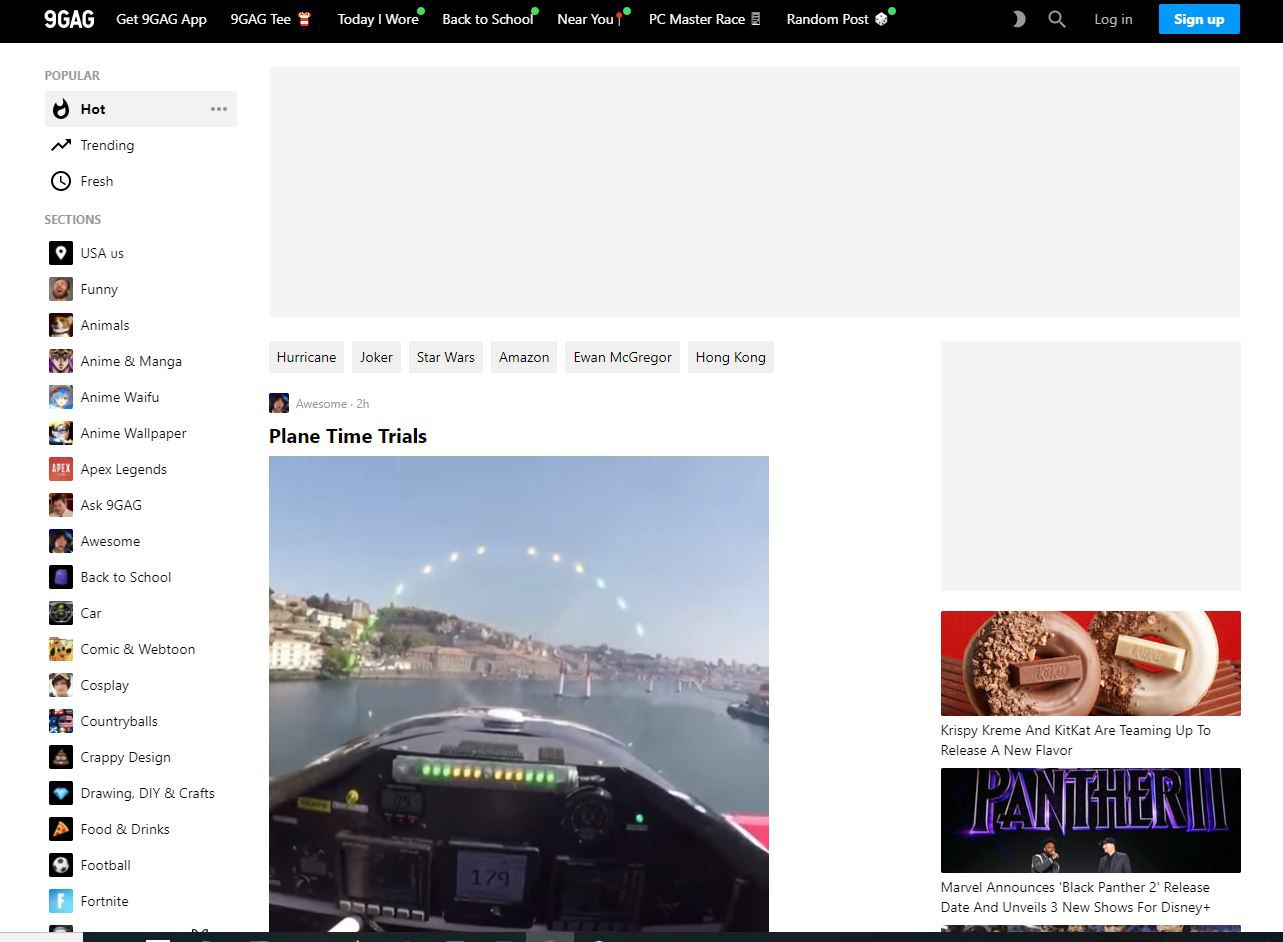Open Car section icon
Image resolution: width=1283 pixels, height=942 pixels.
(61, 613)
